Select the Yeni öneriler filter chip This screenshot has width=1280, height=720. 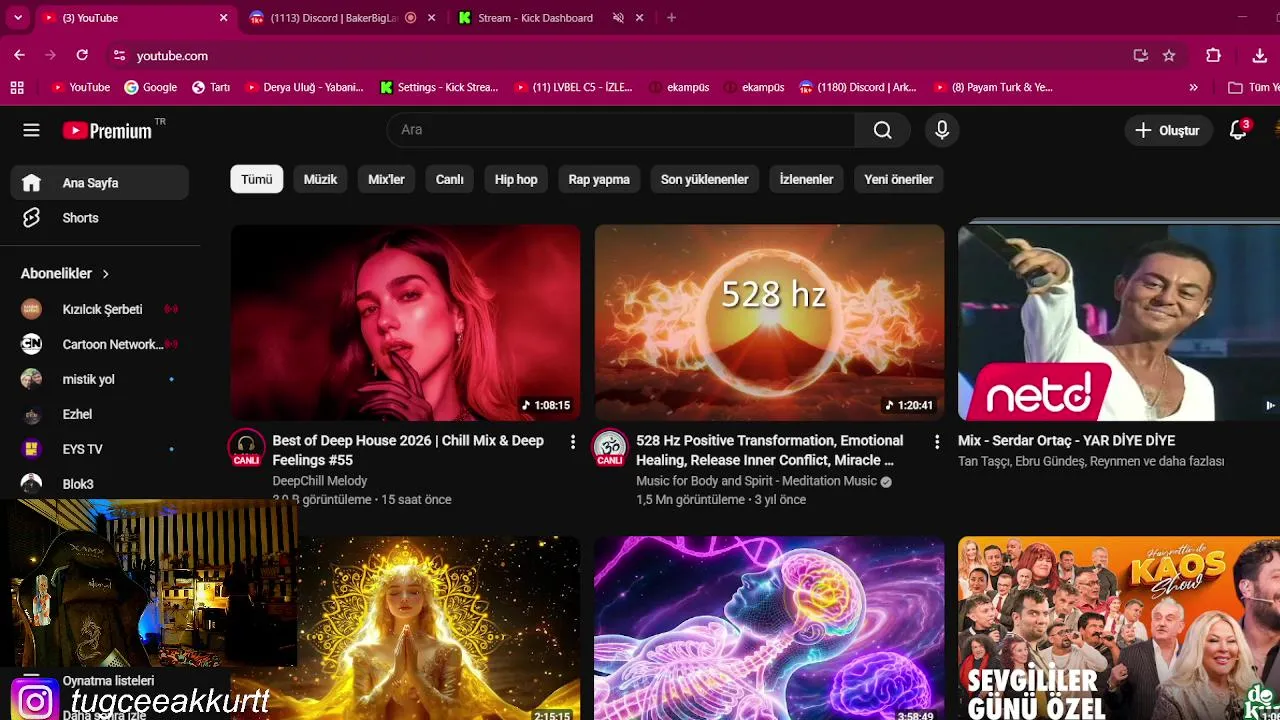pos(898,179)
